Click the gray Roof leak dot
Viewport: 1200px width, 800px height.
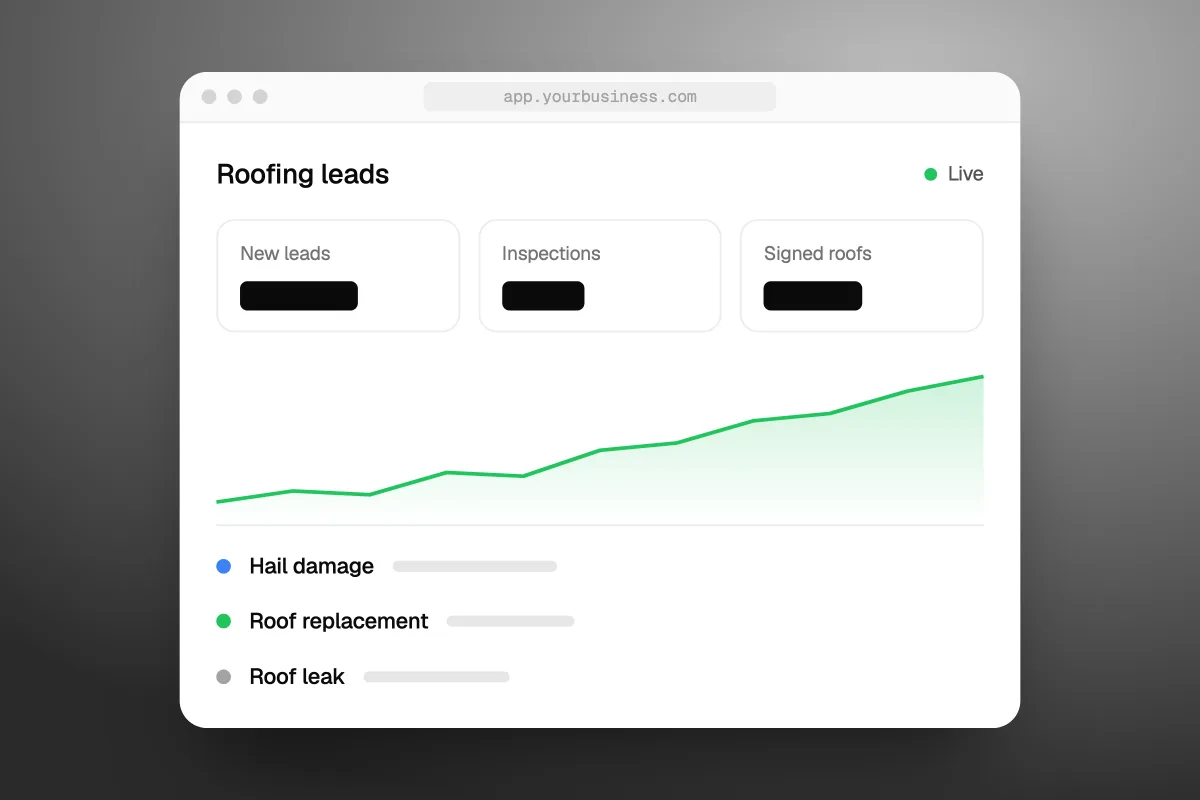coord(224,677)
